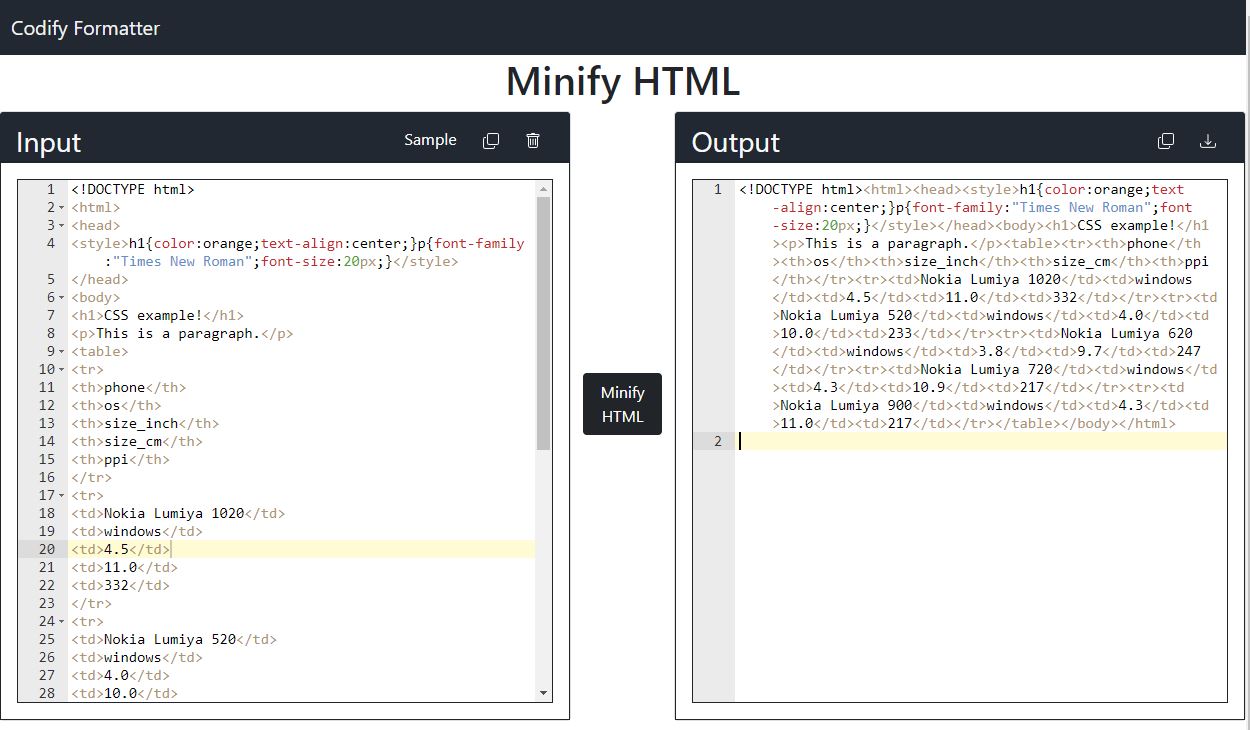
Task: Select line number 1 in output gutter
Action: (x=717, y=190)
